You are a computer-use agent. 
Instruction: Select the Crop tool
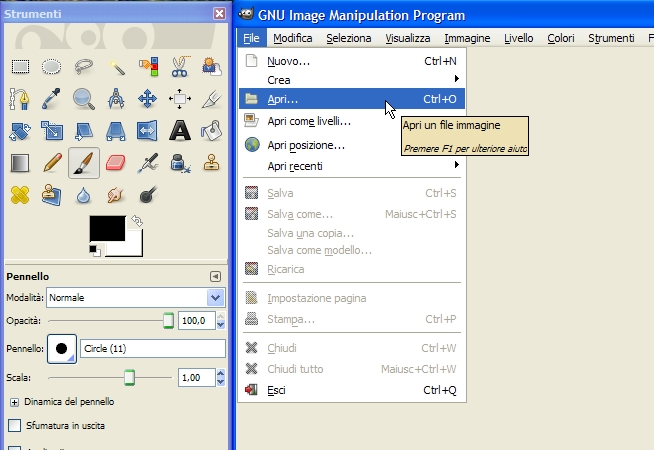pos(212,99)
